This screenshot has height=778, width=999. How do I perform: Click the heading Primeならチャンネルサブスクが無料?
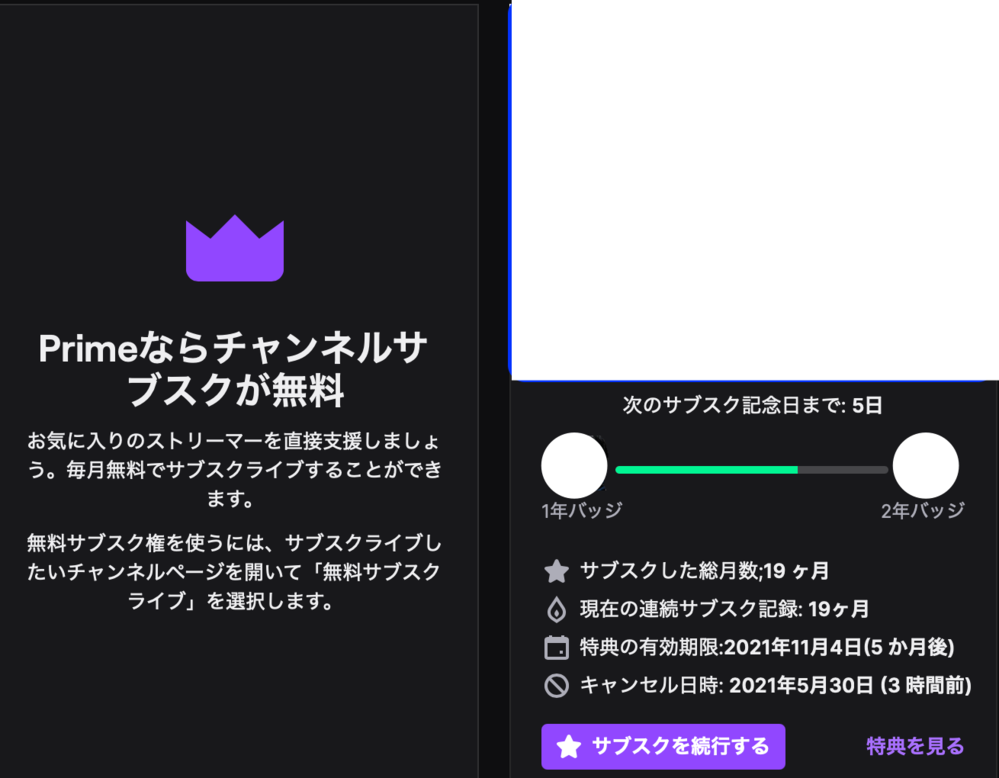pos(234,369)
